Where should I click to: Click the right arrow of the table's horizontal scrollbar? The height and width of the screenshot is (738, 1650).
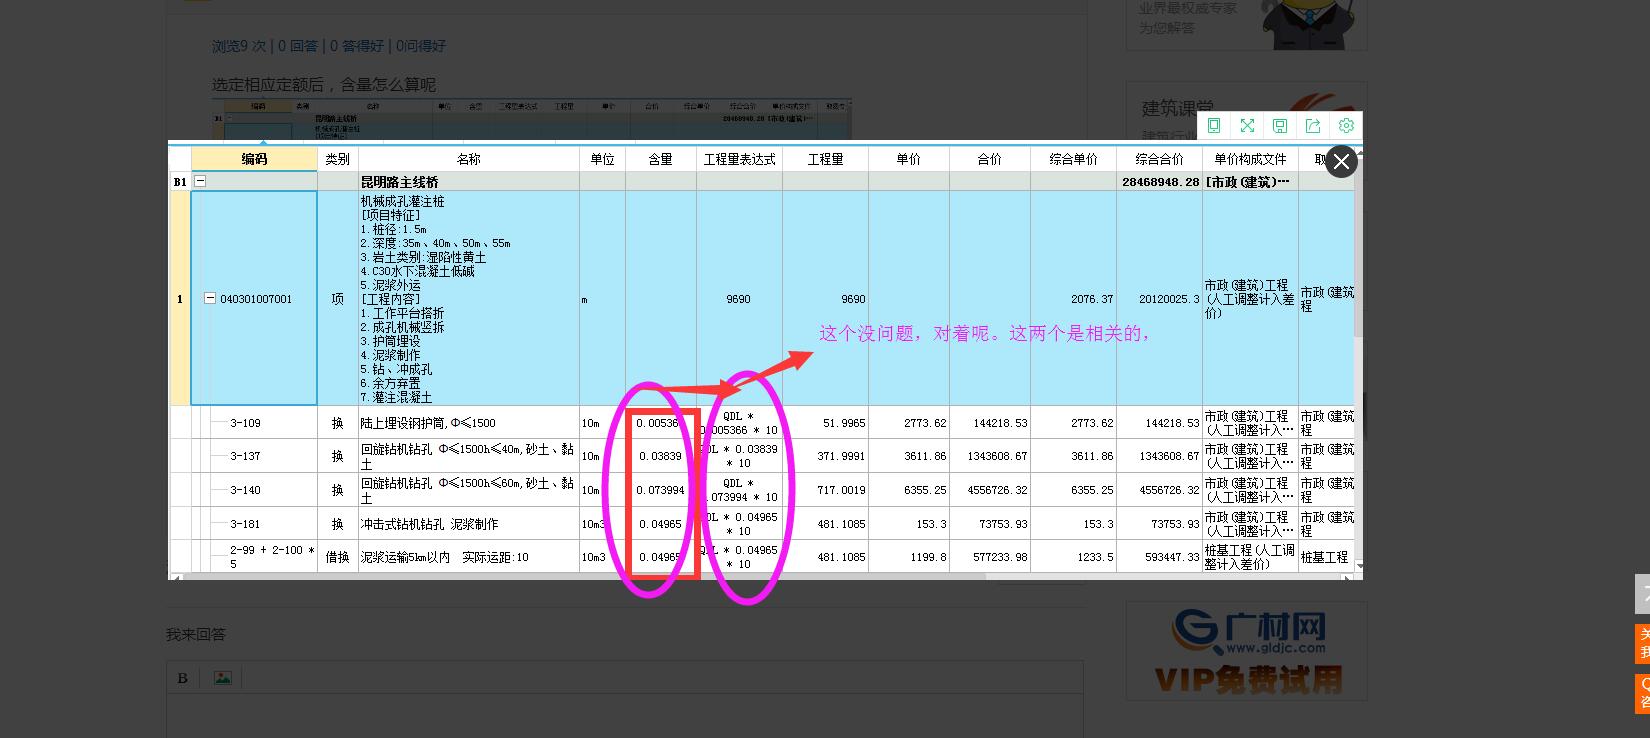coord(1346,578)
